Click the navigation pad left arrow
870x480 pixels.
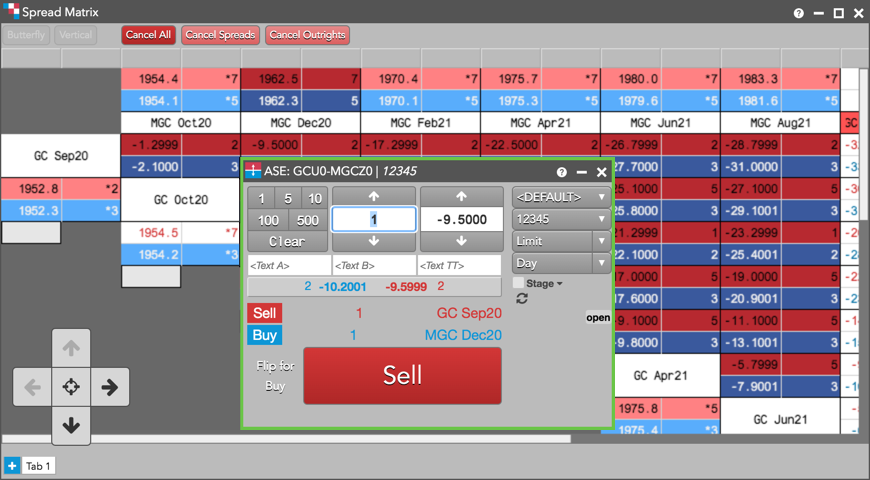point(32,387)
